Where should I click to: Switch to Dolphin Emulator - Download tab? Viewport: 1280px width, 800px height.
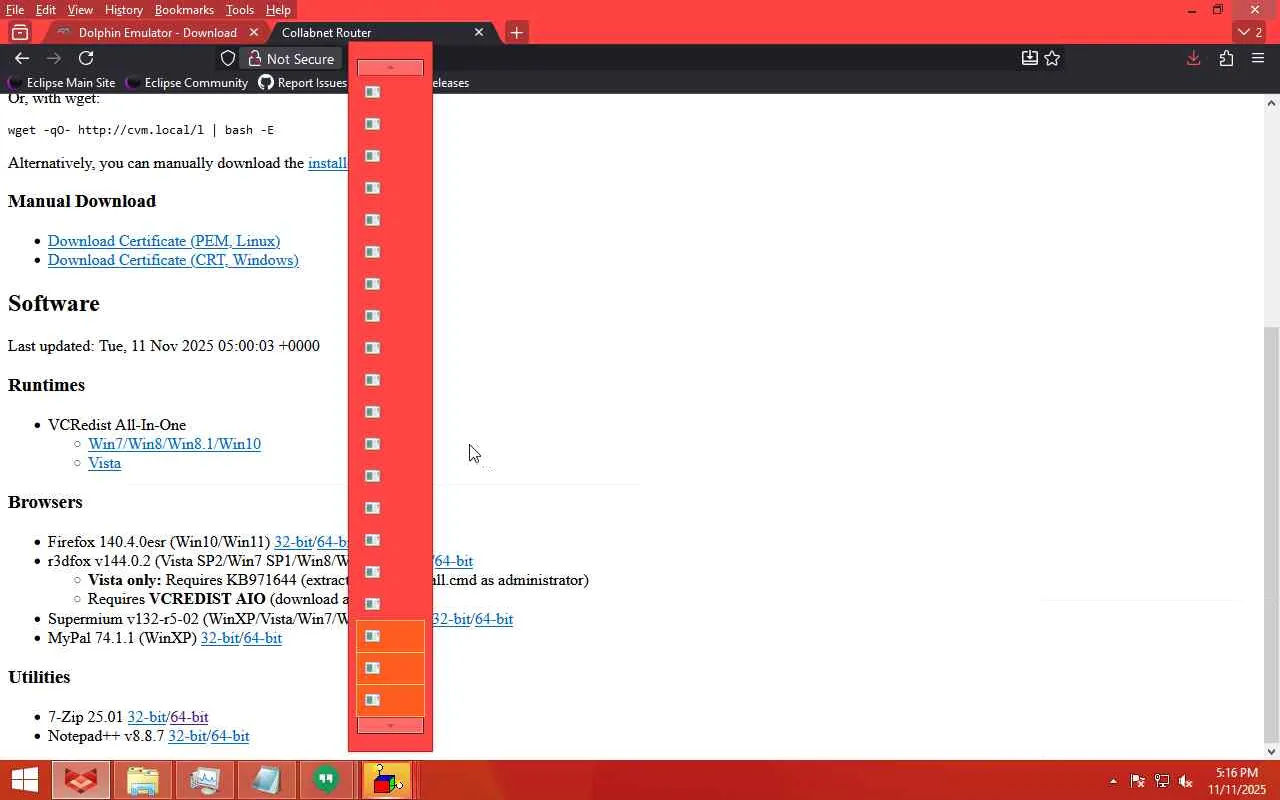[x=157, y=32]
